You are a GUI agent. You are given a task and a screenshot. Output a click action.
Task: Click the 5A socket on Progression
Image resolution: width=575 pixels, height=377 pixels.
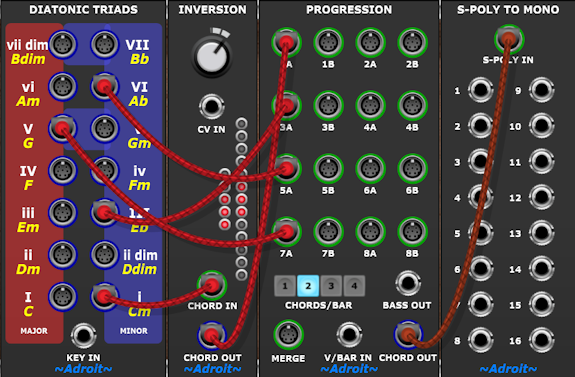(286, 168)
